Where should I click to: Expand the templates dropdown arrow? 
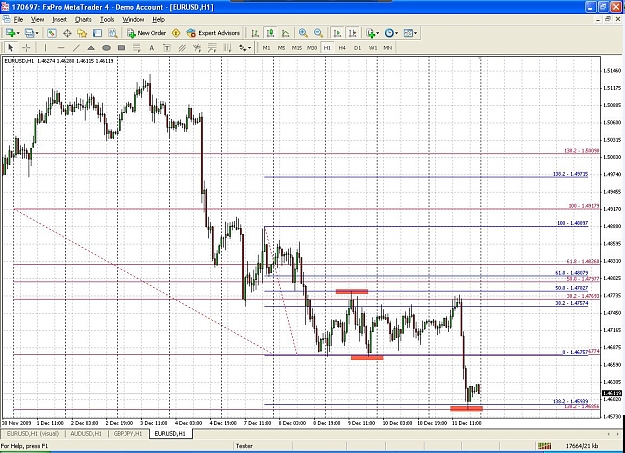pyautogui.click(x=415, y=33)
